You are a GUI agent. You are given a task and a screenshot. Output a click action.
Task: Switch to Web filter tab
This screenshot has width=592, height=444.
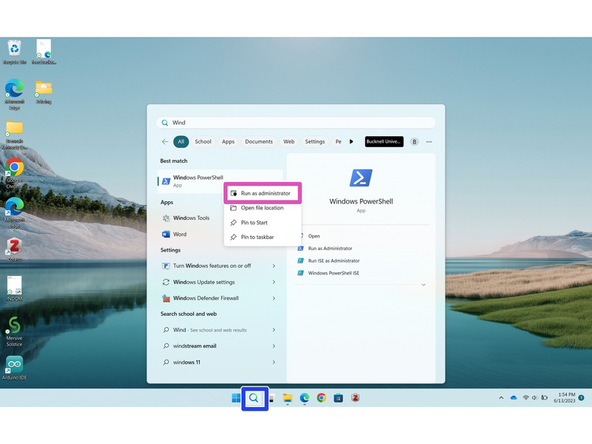(x=289, y=142)
